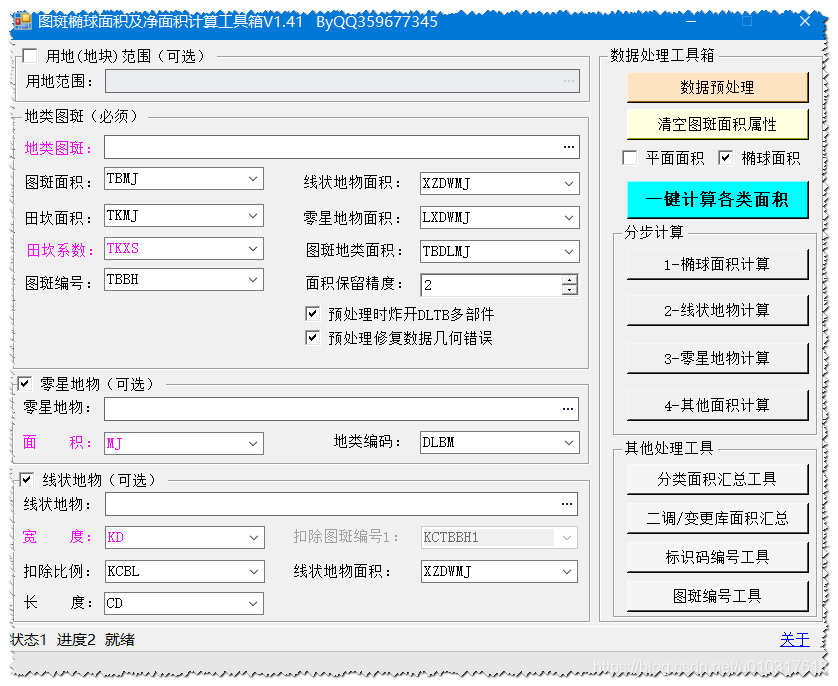Screen dimensions: 838x686
Task: Browse for 地类图斑 file with ellipsis button
Action: 569,147
